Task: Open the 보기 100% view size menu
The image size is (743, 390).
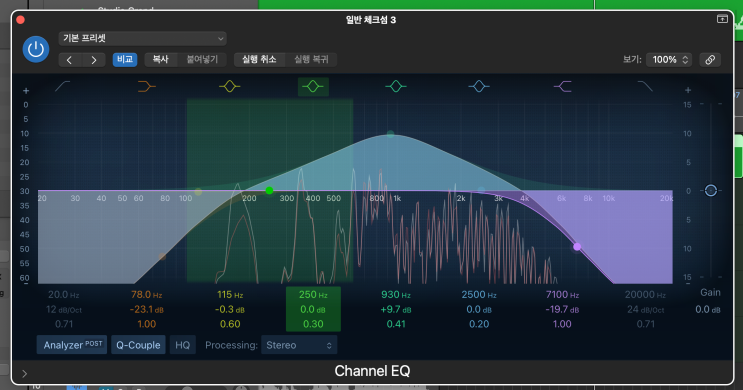Action: tap(669, 60)
